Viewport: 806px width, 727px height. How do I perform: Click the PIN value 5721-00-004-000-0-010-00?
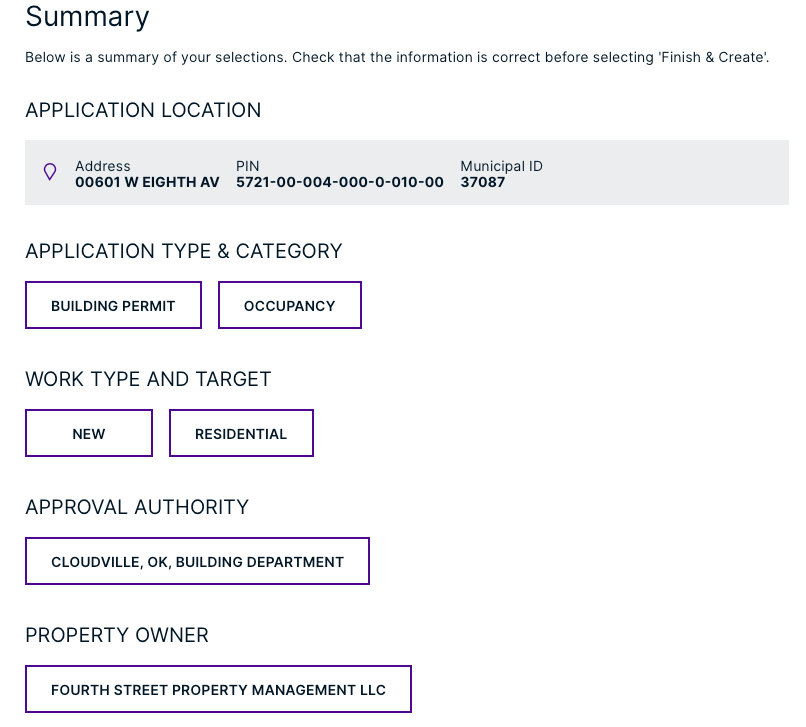click(340, 182)
